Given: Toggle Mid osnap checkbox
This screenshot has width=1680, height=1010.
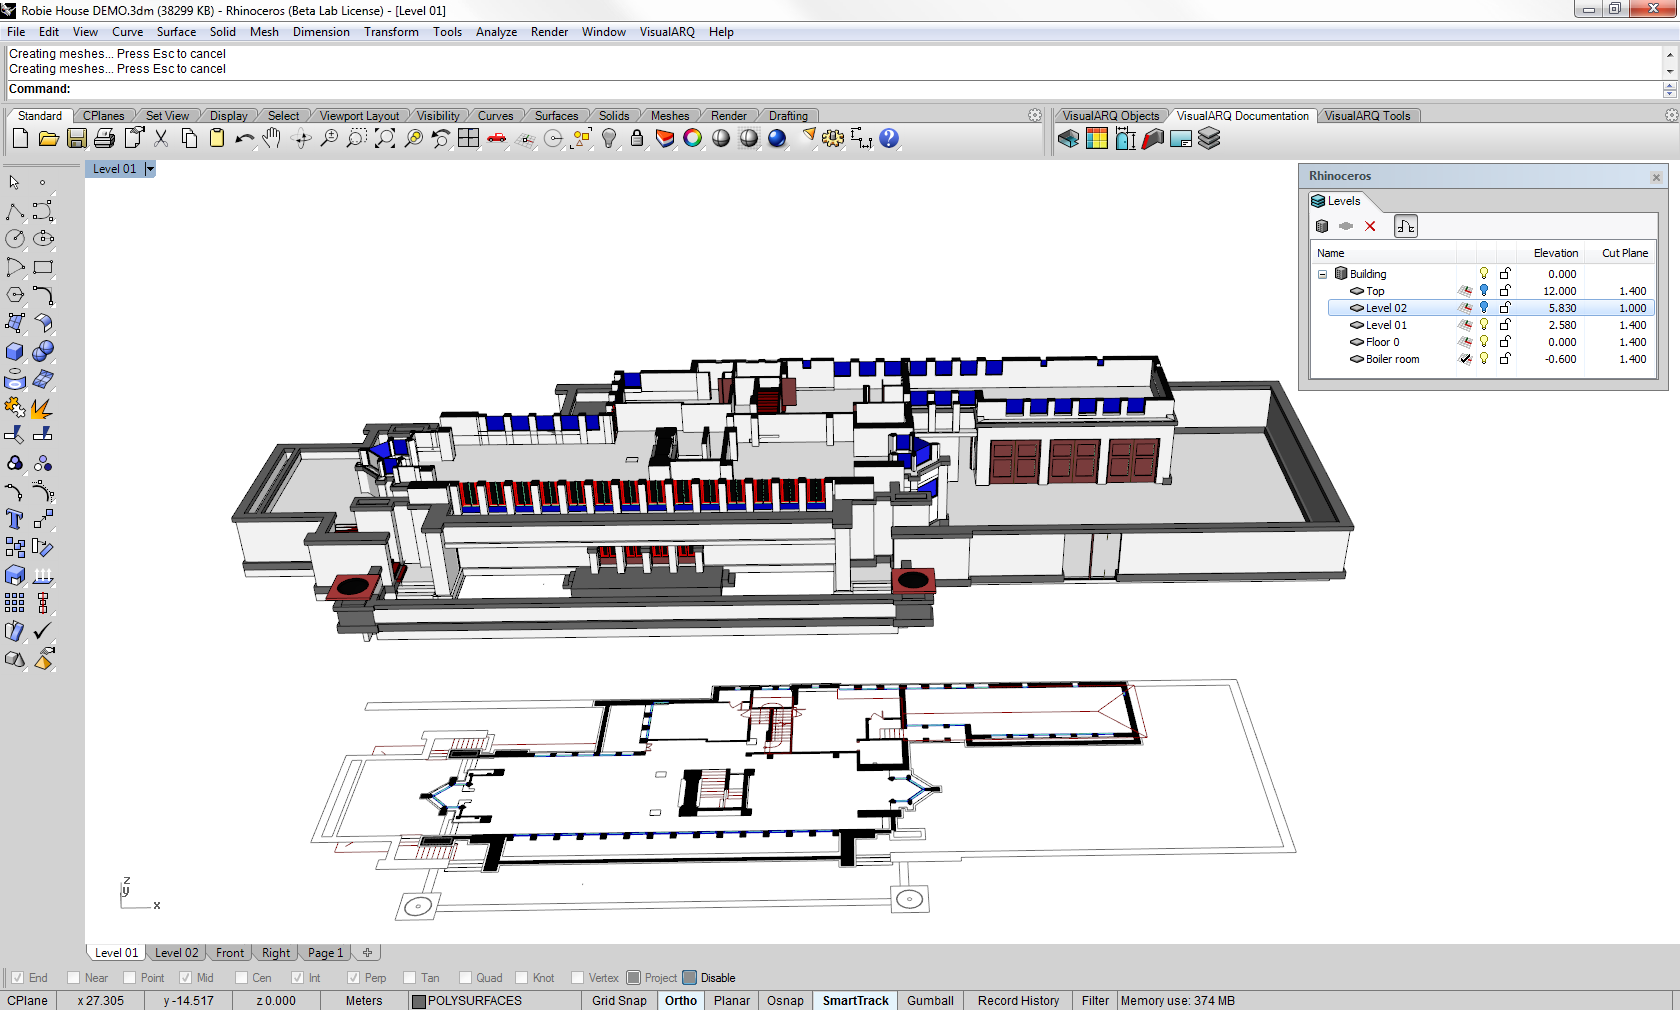Looking at the screenshot, I should click(185, 978).
